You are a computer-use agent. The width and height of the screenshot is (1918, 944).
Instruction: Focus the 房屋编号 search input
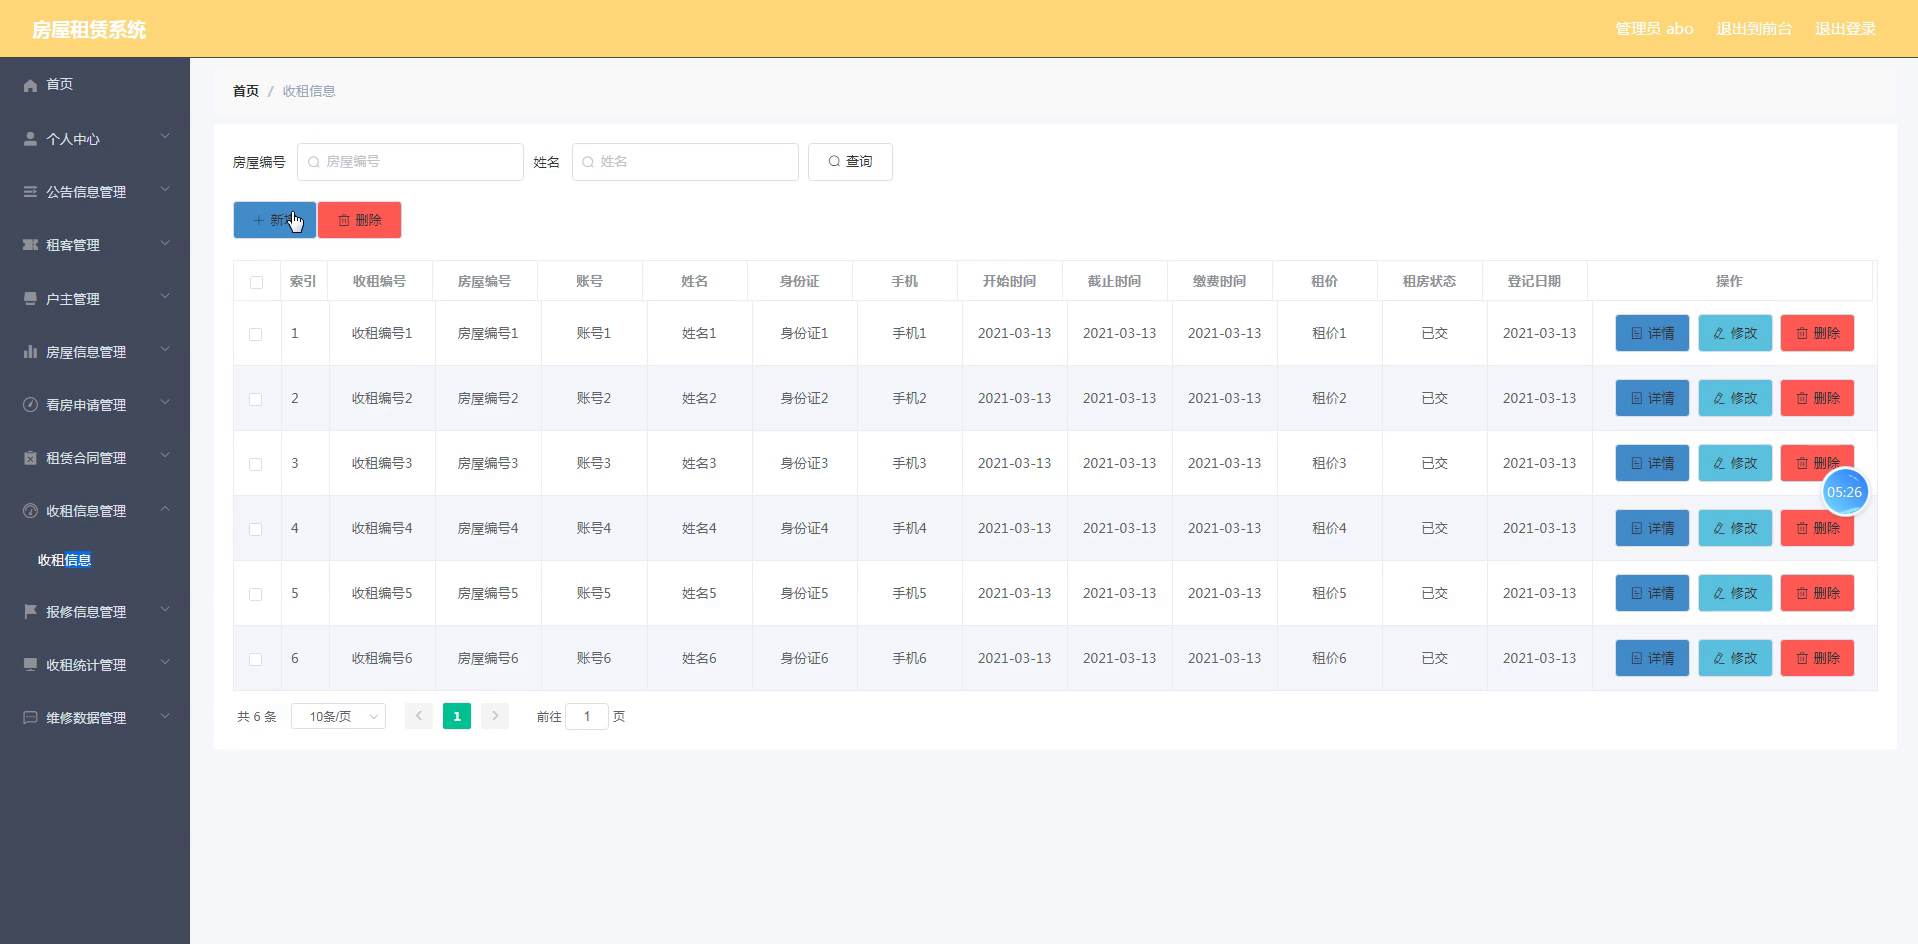(x=410, y=162)
